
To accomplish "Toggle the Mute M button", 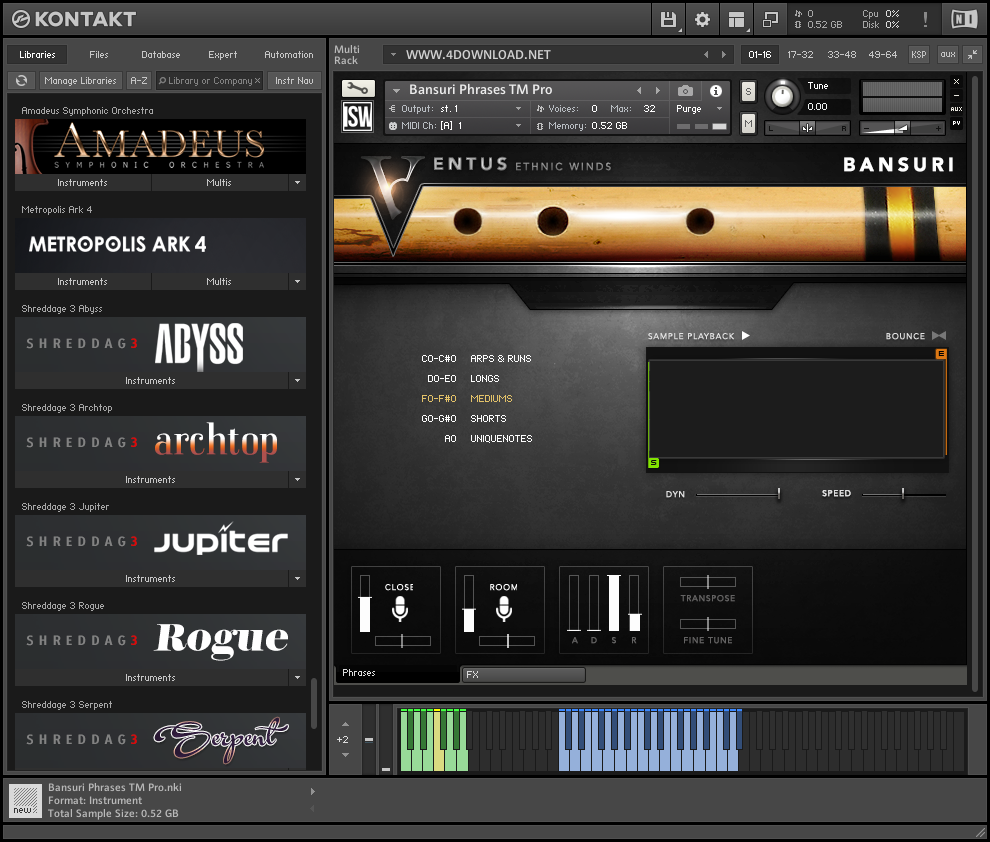I will [x=748, y=123].
